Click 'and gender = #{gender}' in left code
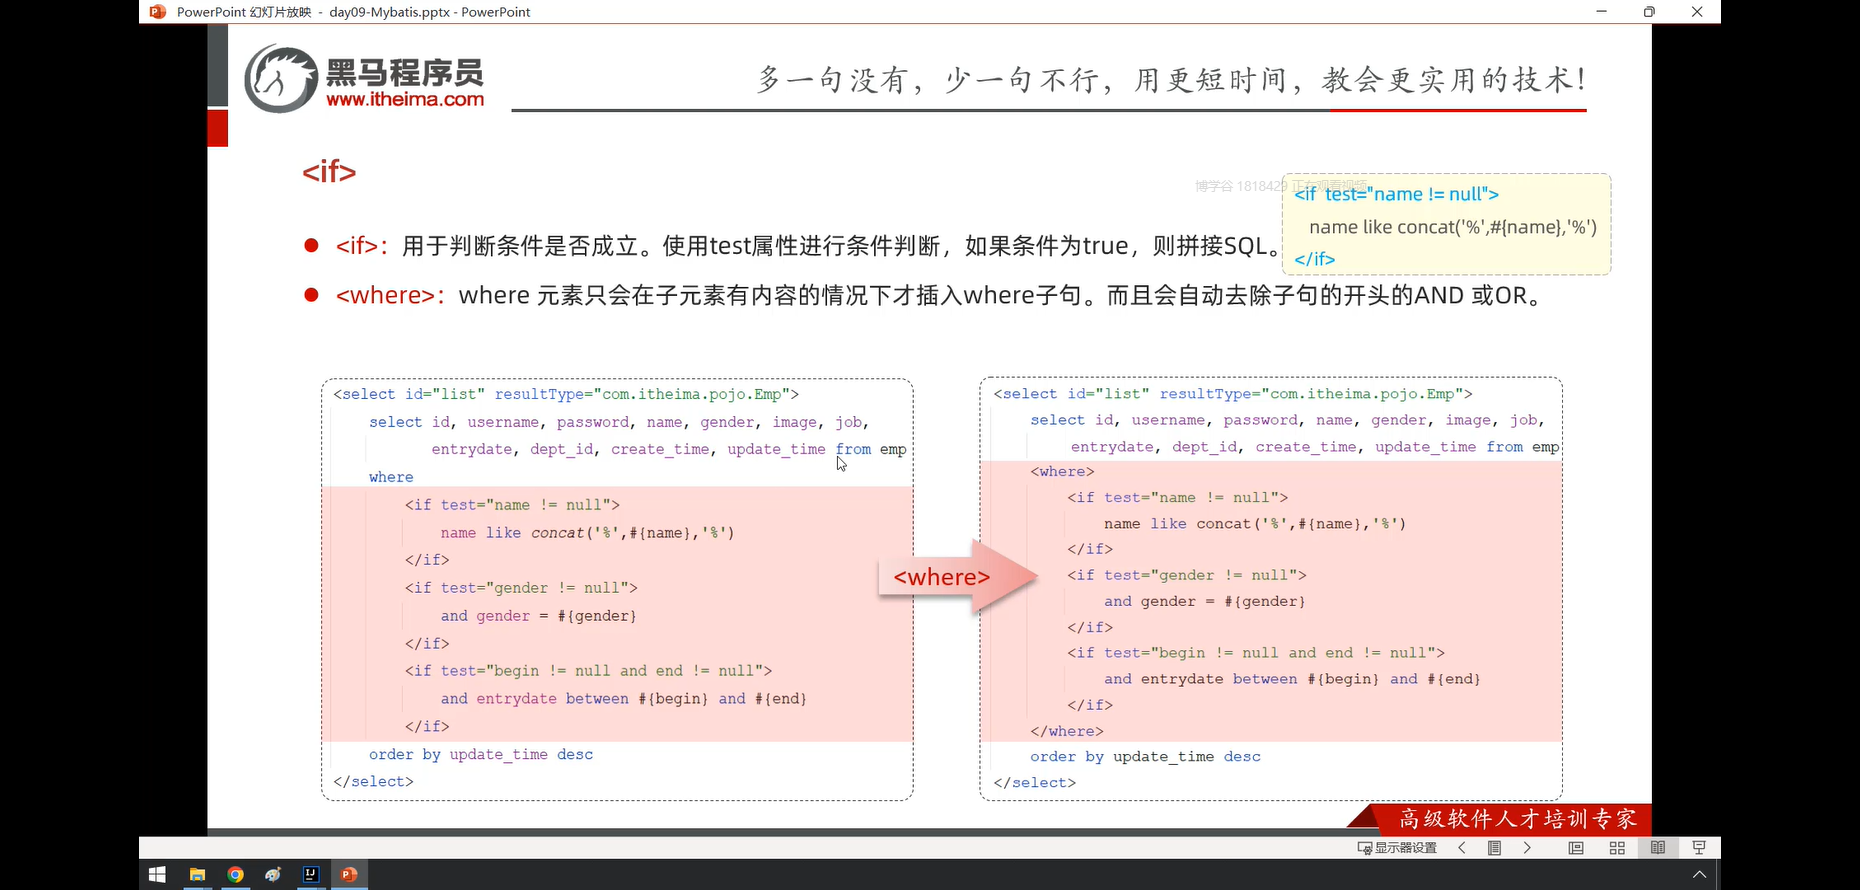Viewport: 1860px width, 890px height. tap(538, 616)
